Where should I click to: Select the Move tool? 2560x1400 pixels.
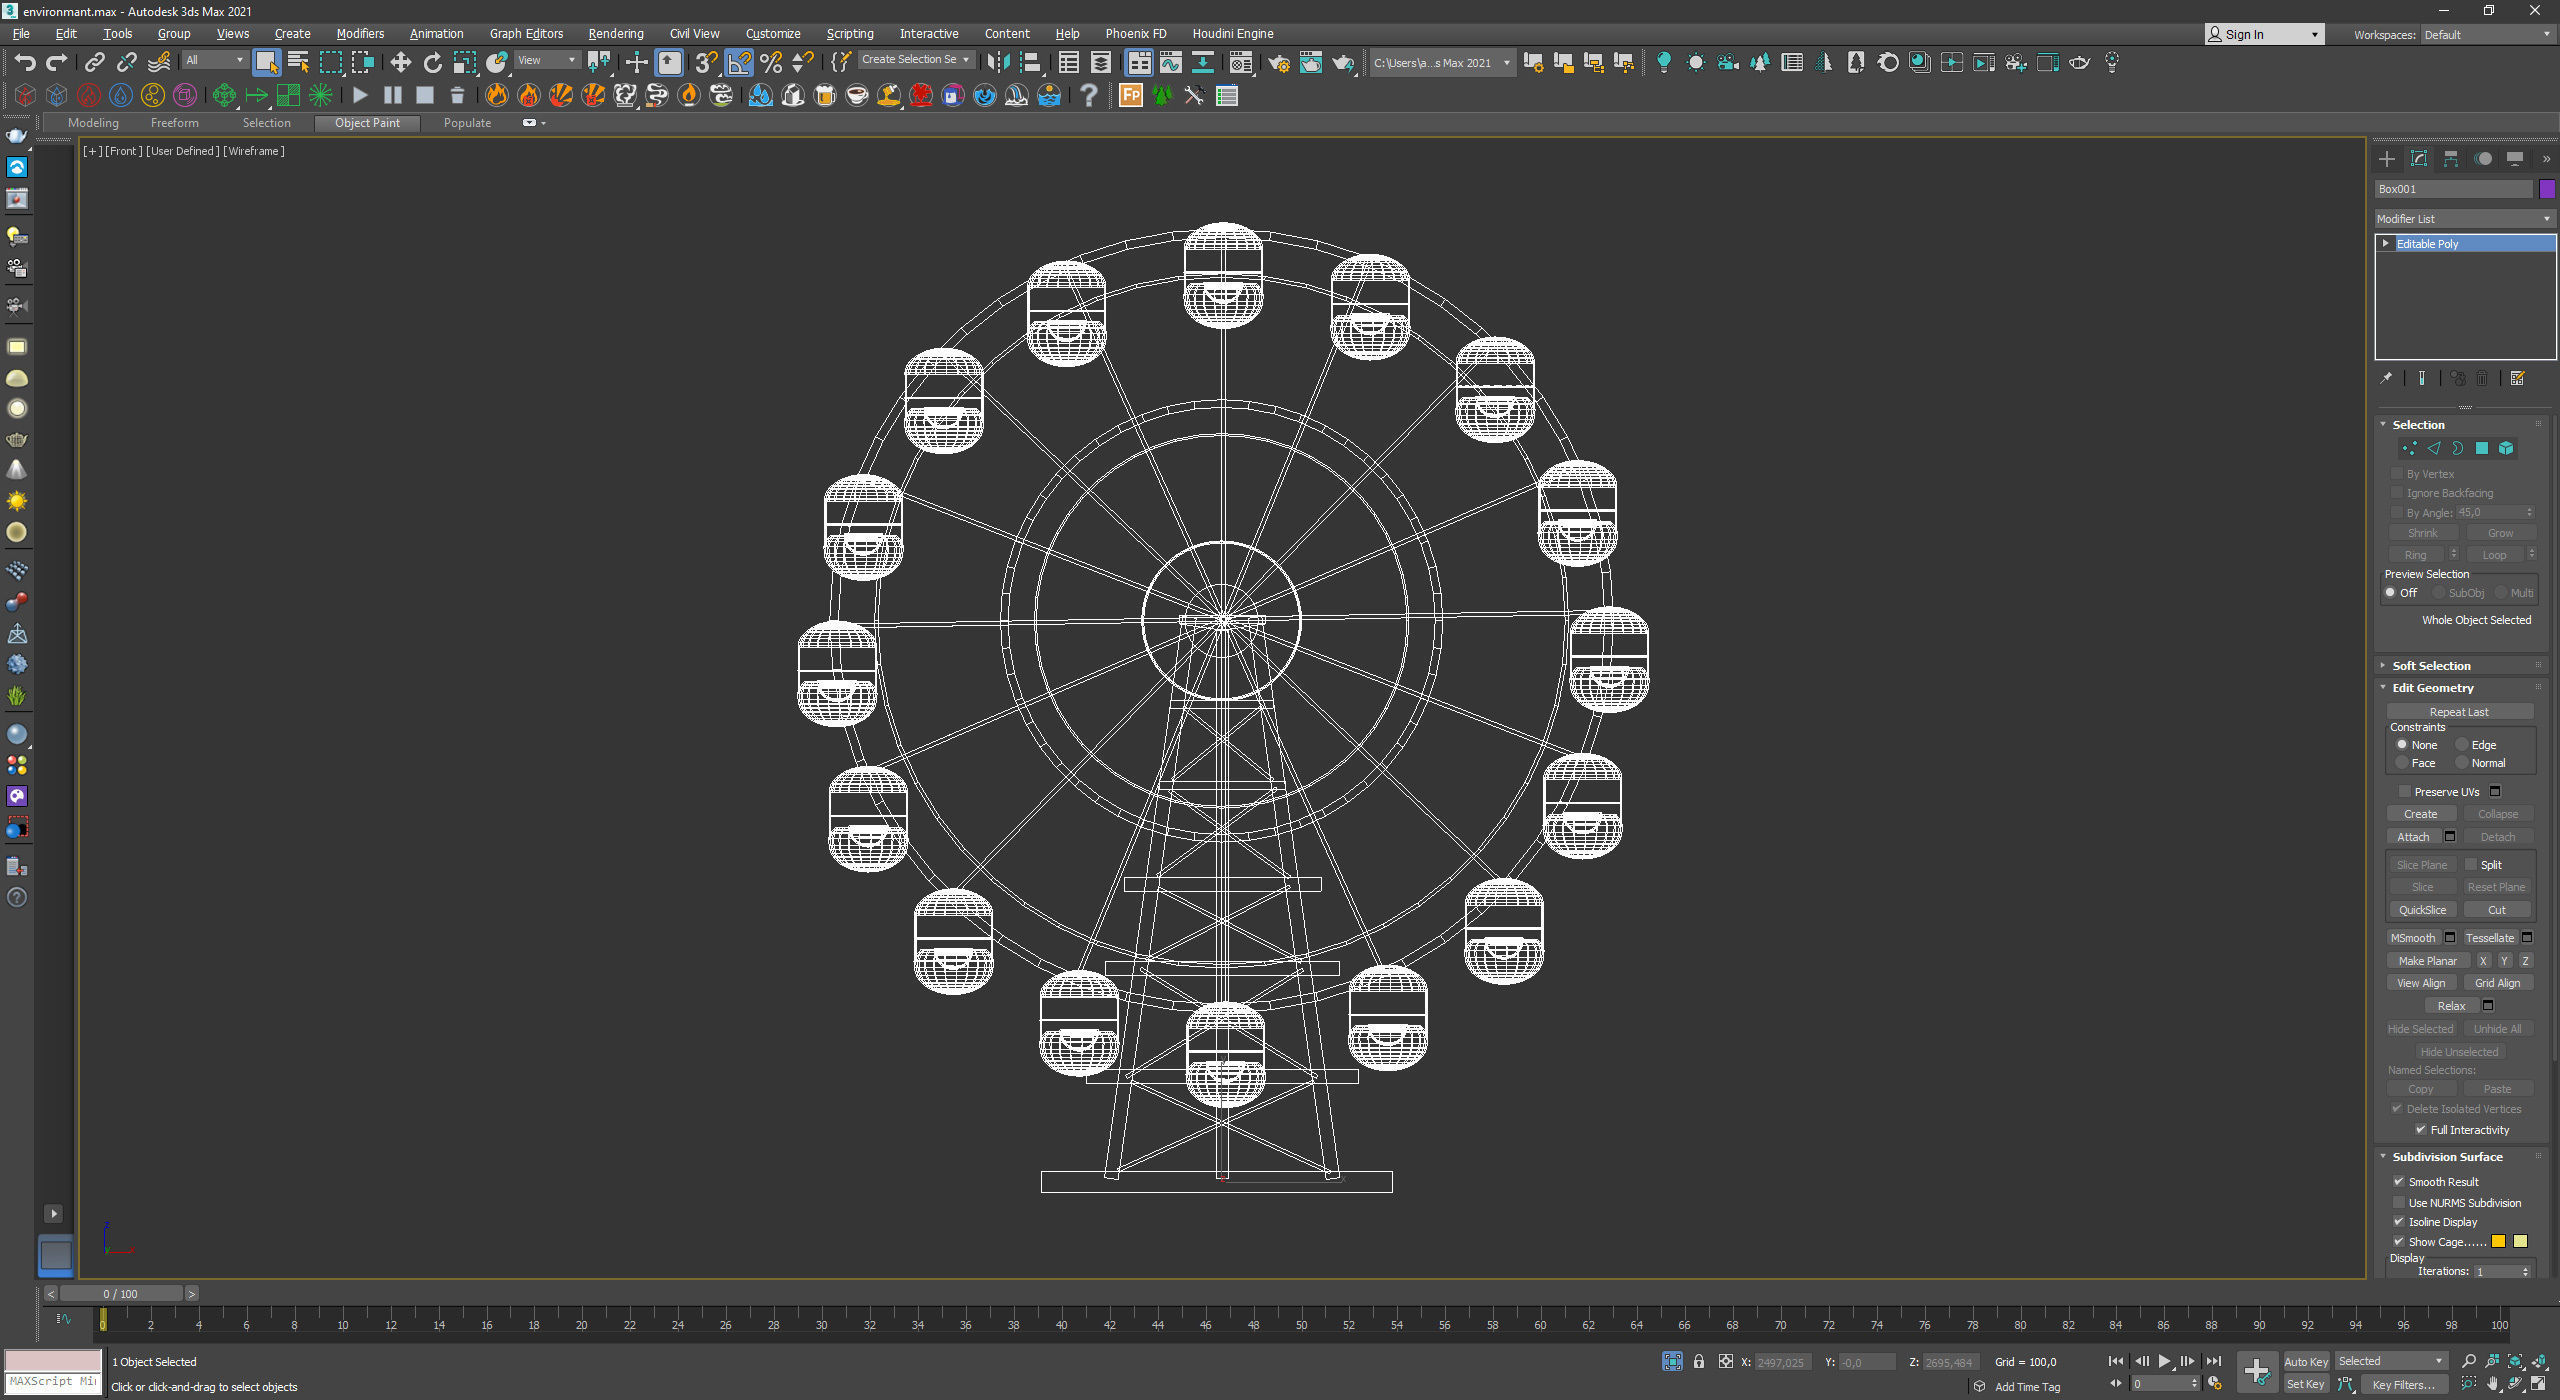[x=400, y=63]
